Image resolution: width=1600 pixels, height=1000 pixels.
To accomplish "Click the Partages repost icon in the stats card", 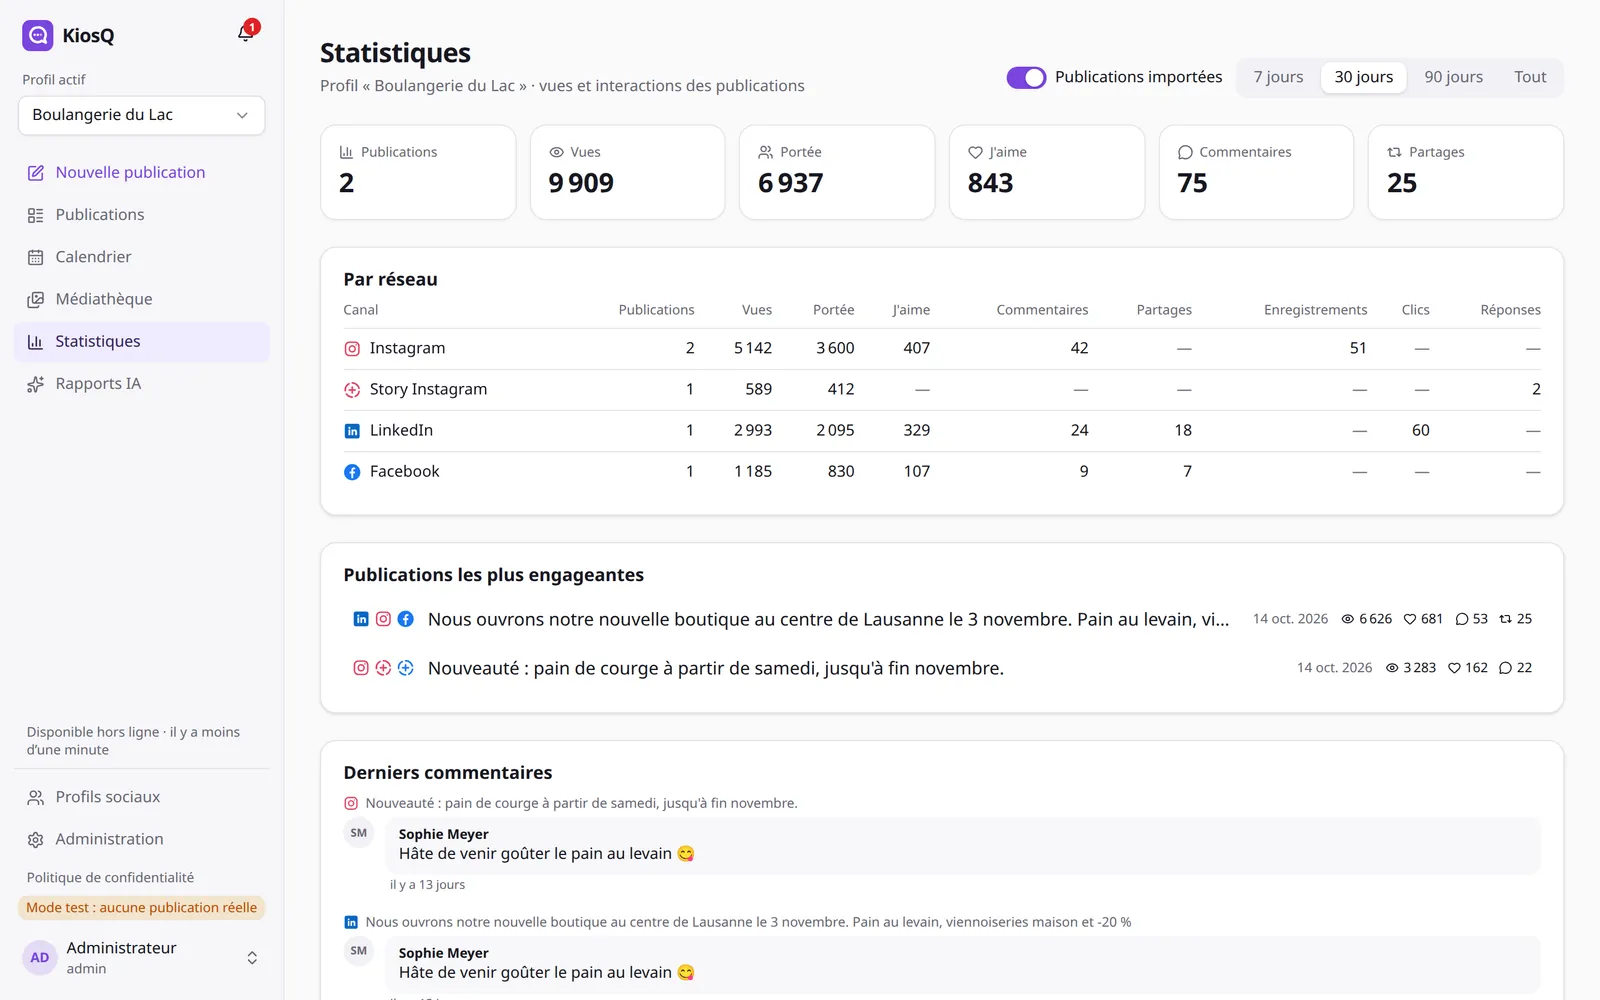I will click(x=1394, y=152).
